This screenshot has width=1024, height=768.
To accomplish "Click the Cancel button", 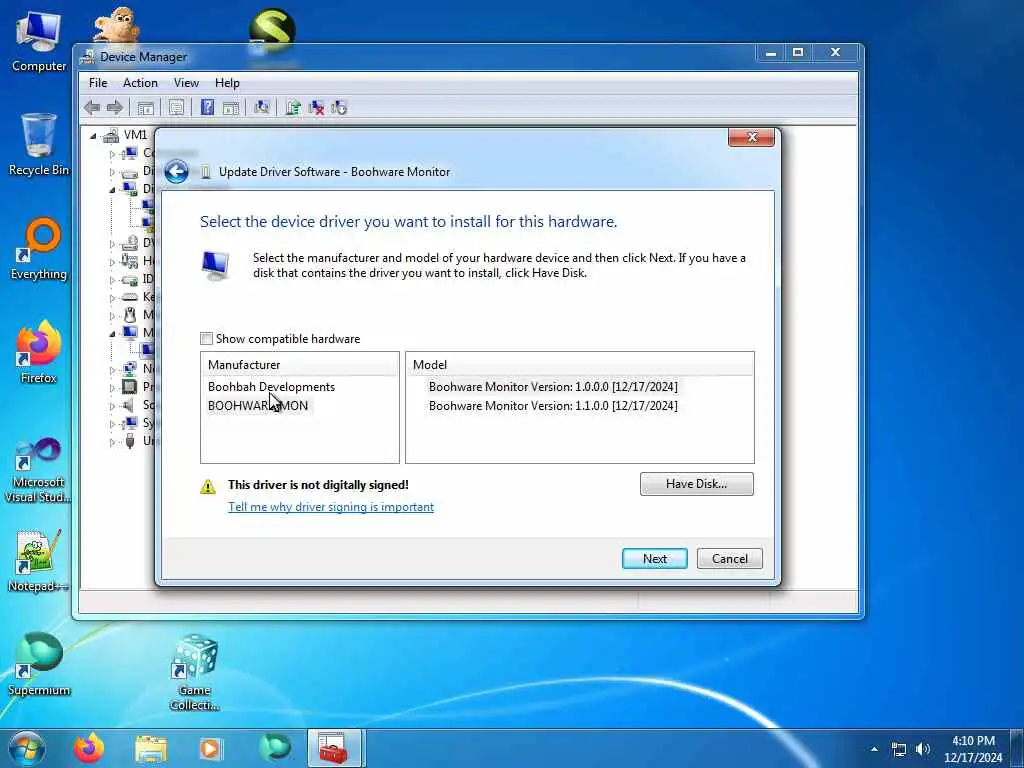I will [729, 559].
